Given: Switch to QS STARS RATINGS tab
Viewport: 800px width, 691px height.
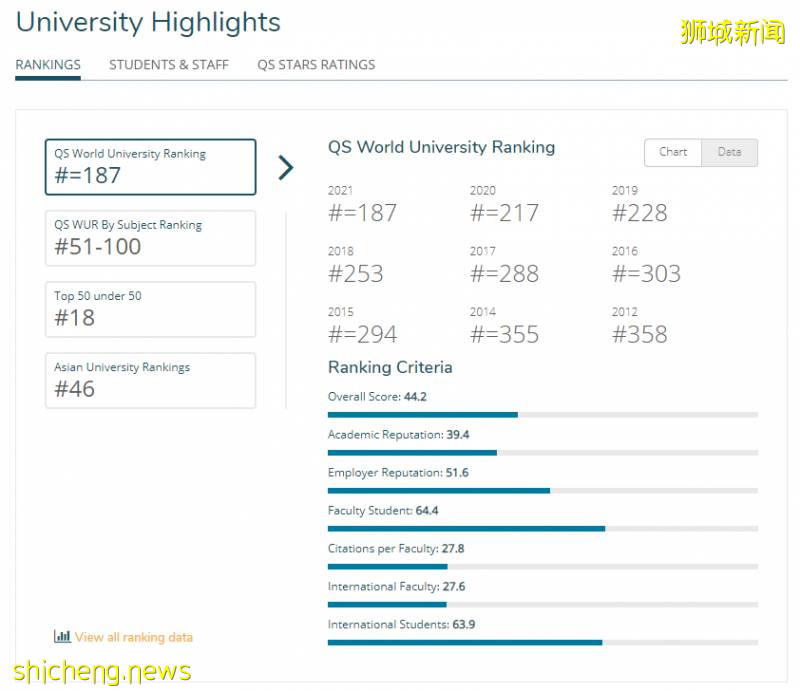Looking at the screenshot, I should pos(316,65).
